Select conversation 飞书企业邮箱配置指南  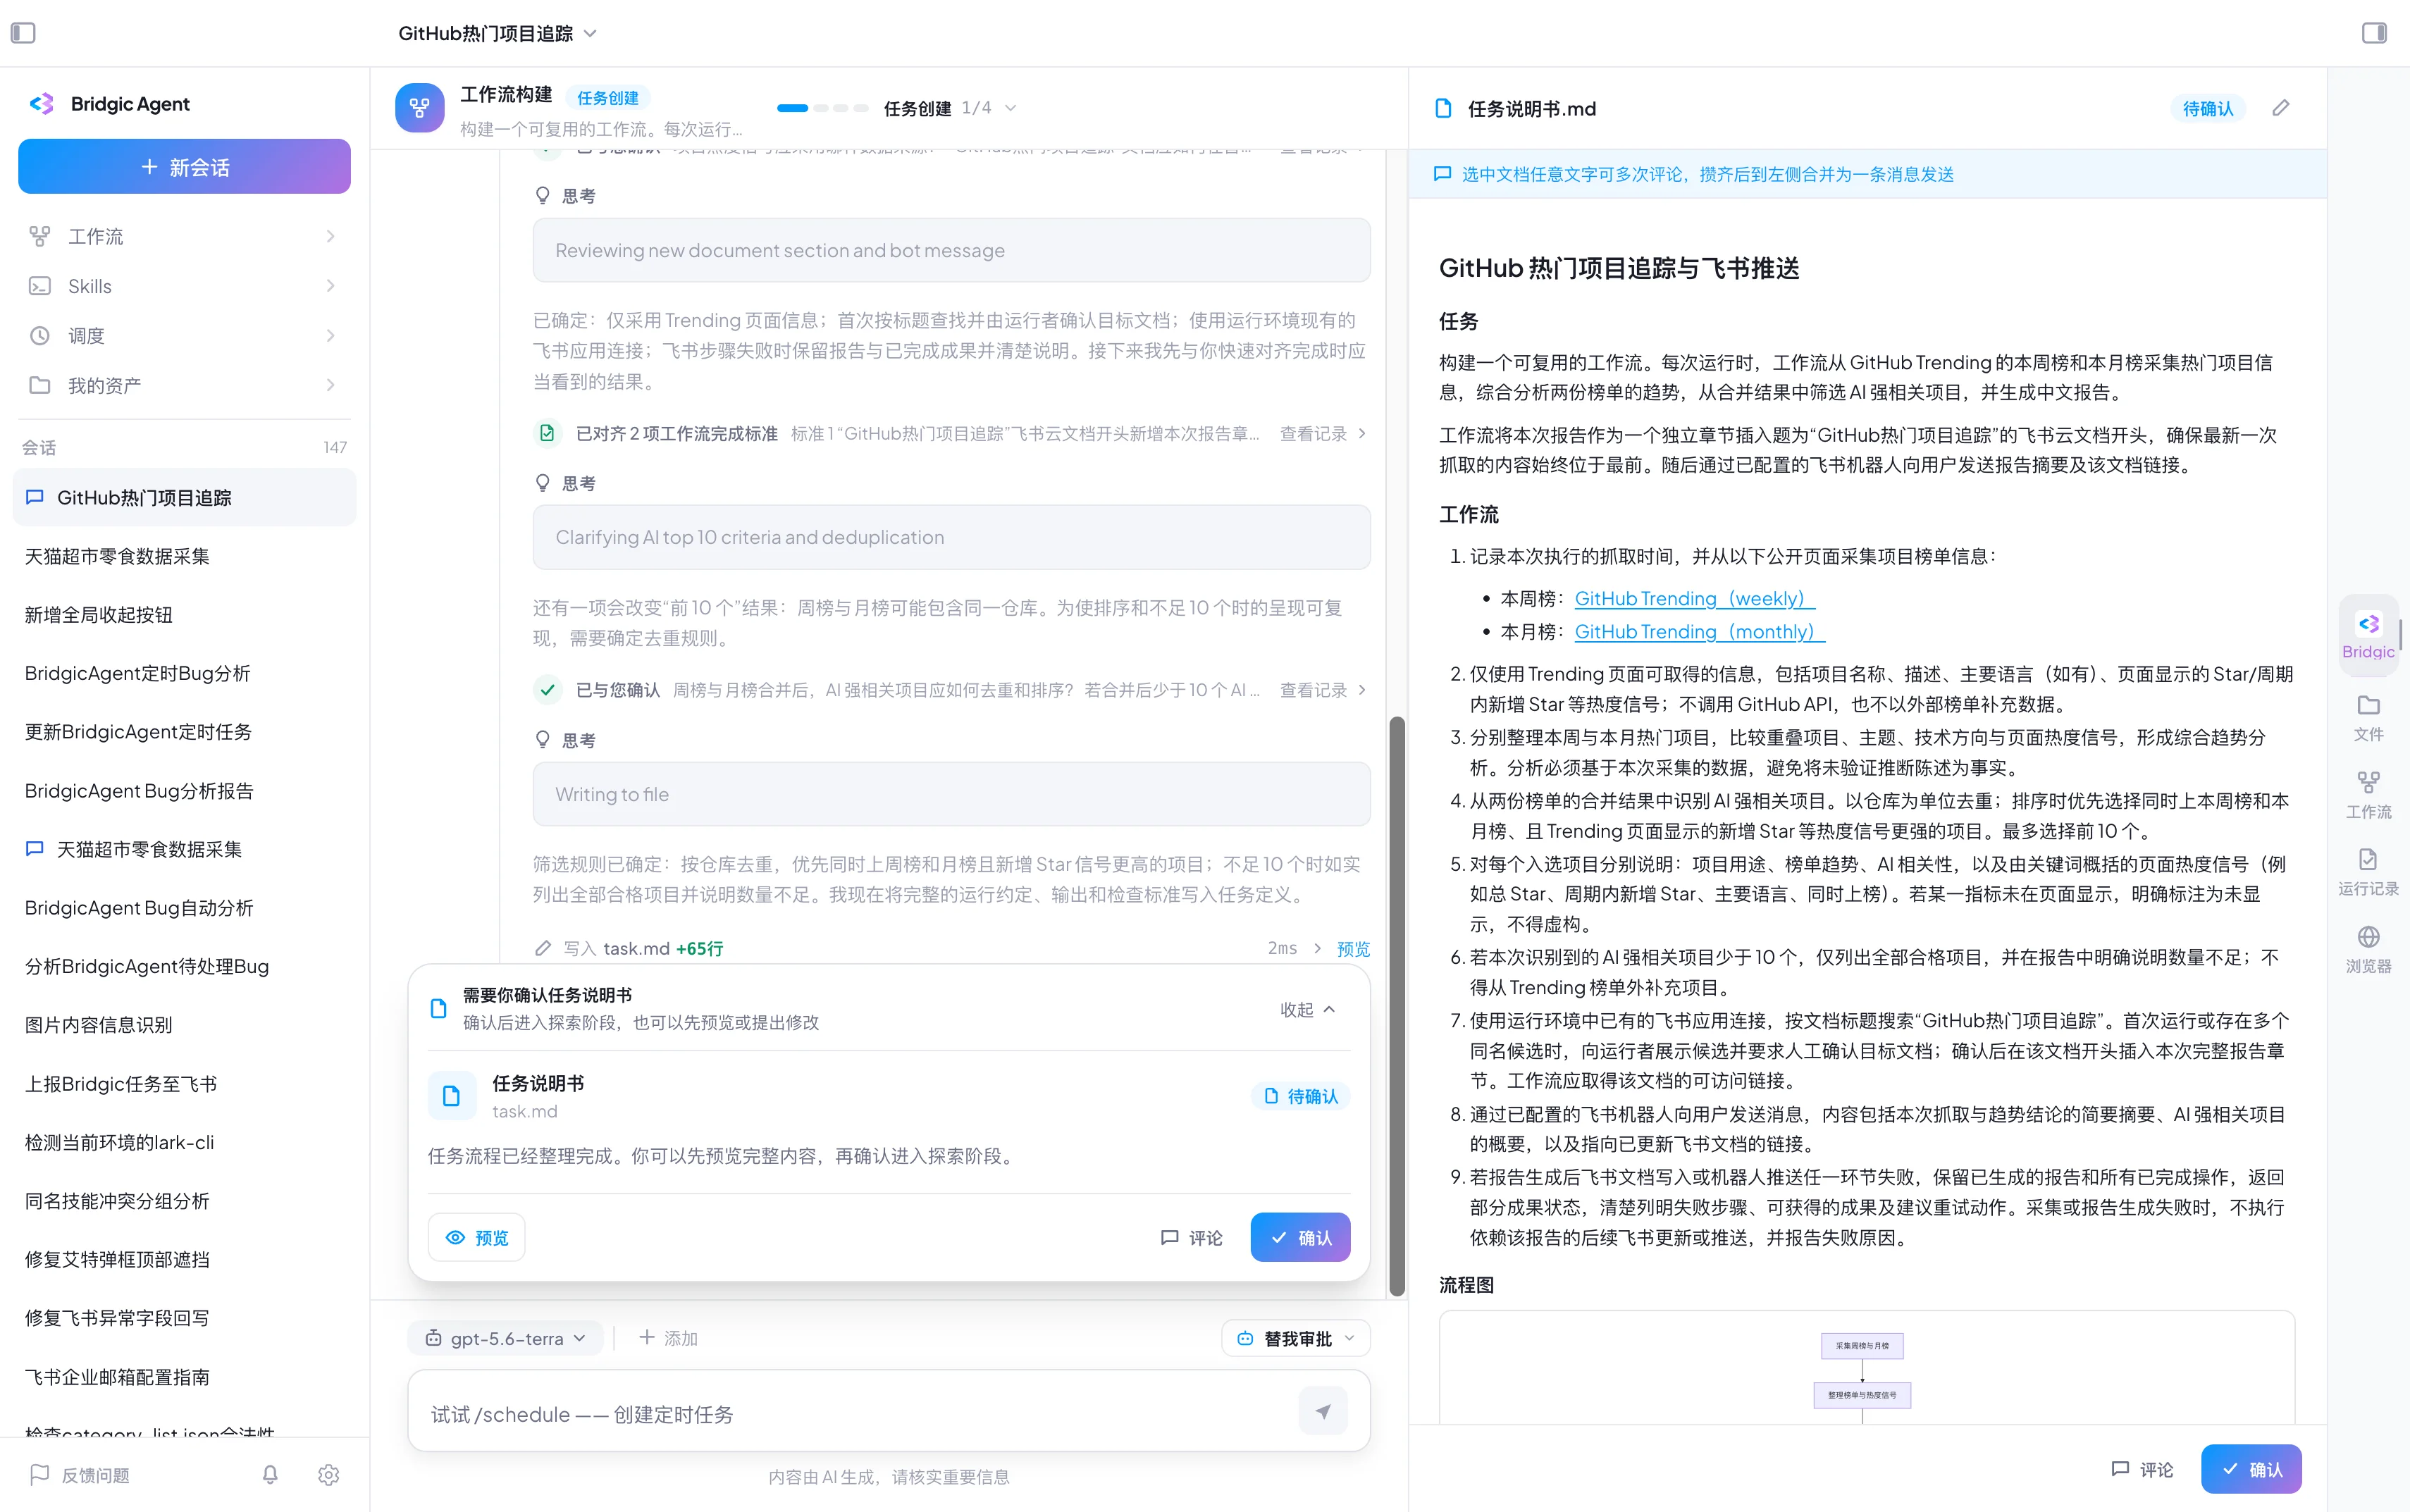coord(184,1377)
